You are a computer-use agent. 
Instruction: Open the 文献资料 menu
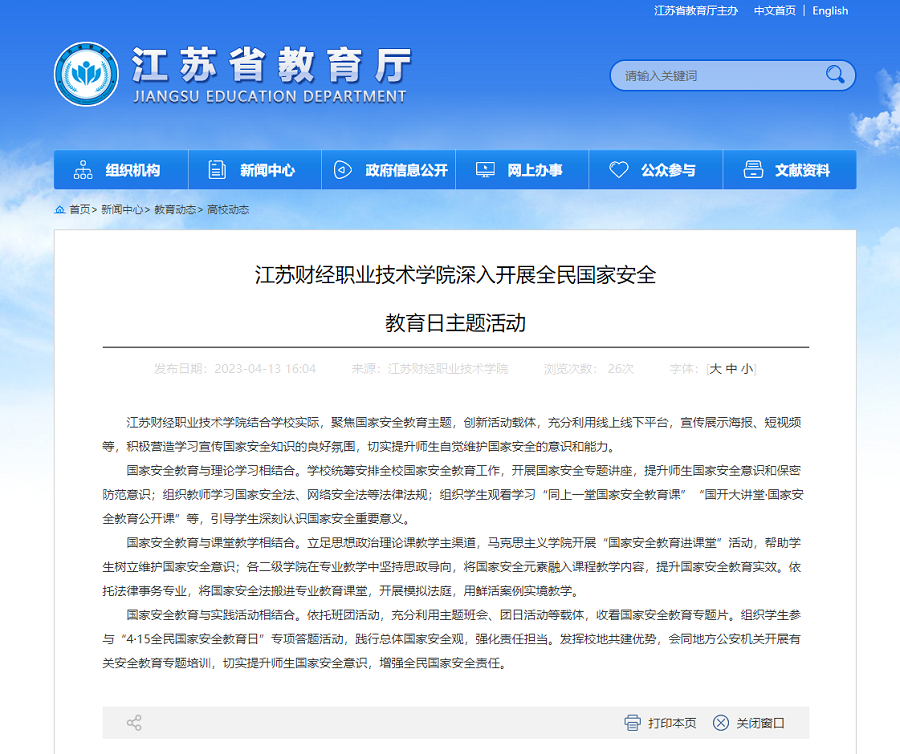tap(790, 170)
